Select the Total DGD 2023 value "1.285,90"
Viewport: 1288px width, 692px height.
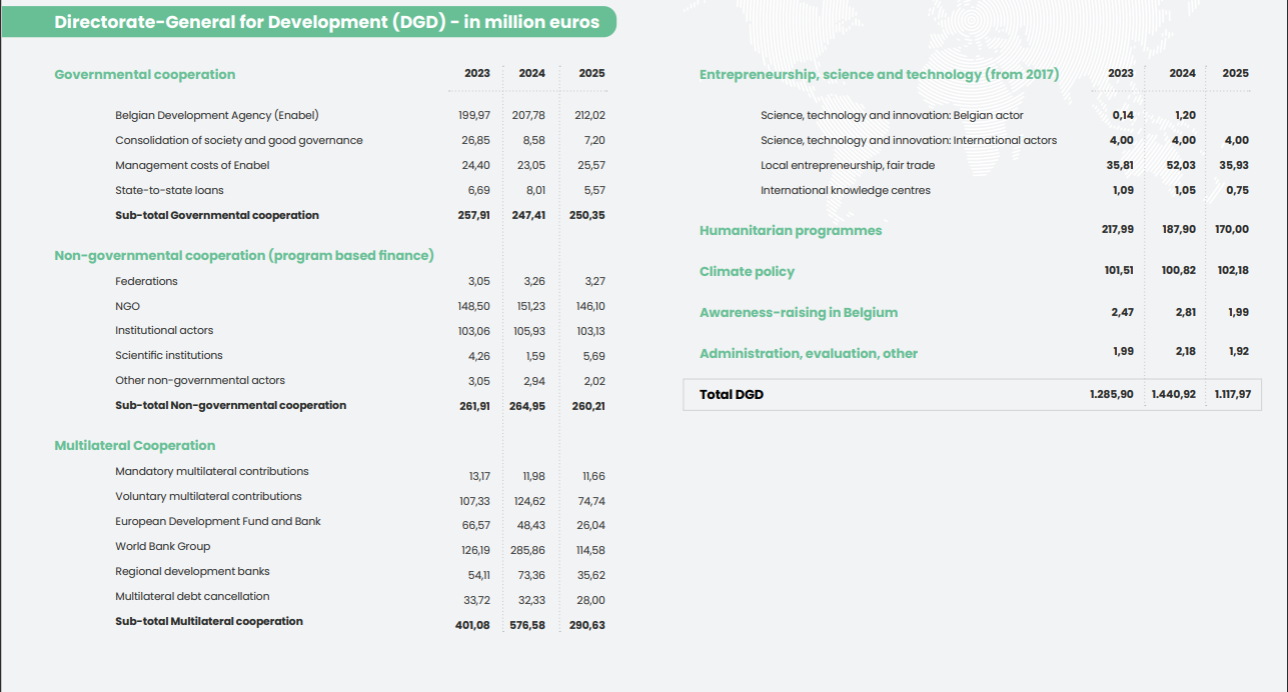click(x=1112, y=394)
